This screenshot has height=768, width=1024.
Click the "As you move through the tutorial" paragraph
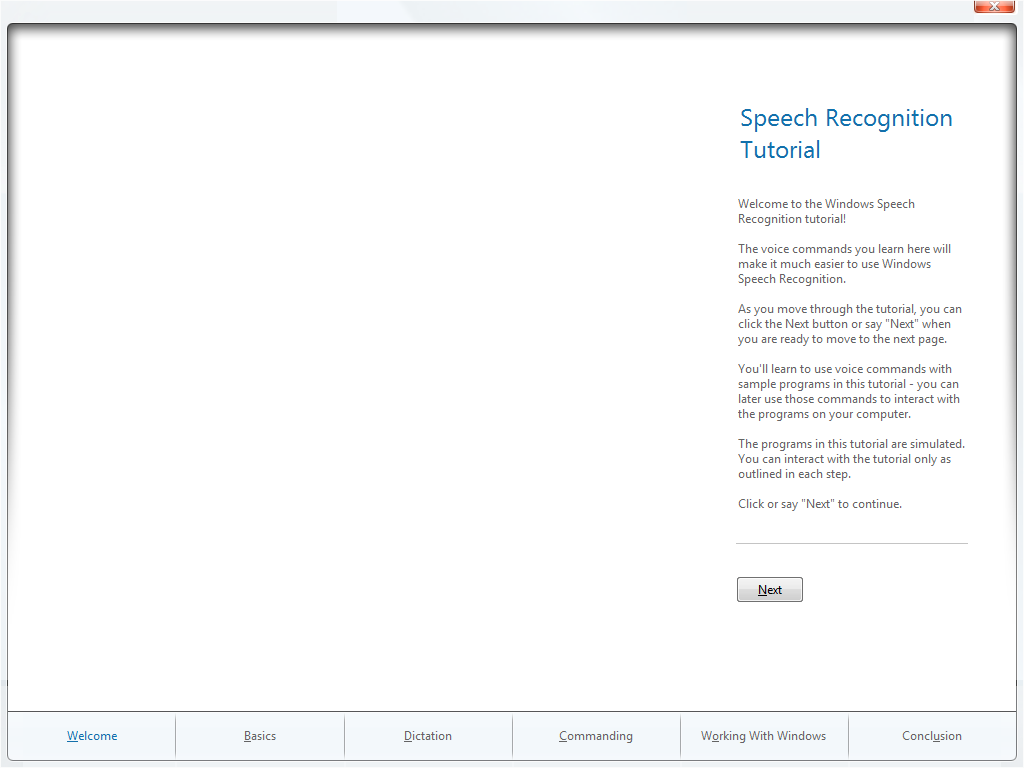pyautogui.click(x=850, y=324)
